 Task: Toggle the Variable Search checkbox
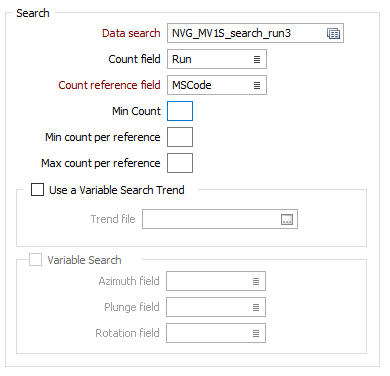point(35,260)
